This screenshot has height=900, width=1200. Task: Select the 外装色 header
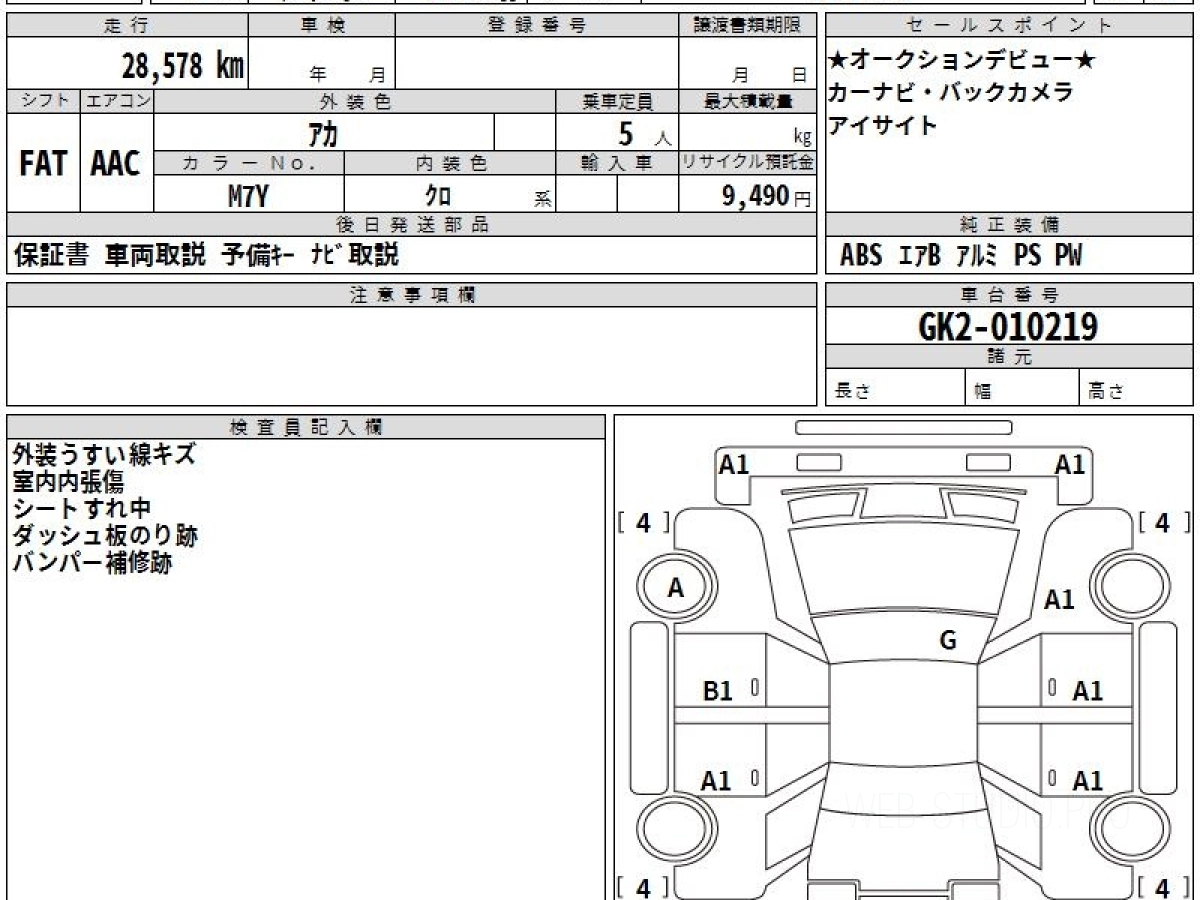[355, 101]
